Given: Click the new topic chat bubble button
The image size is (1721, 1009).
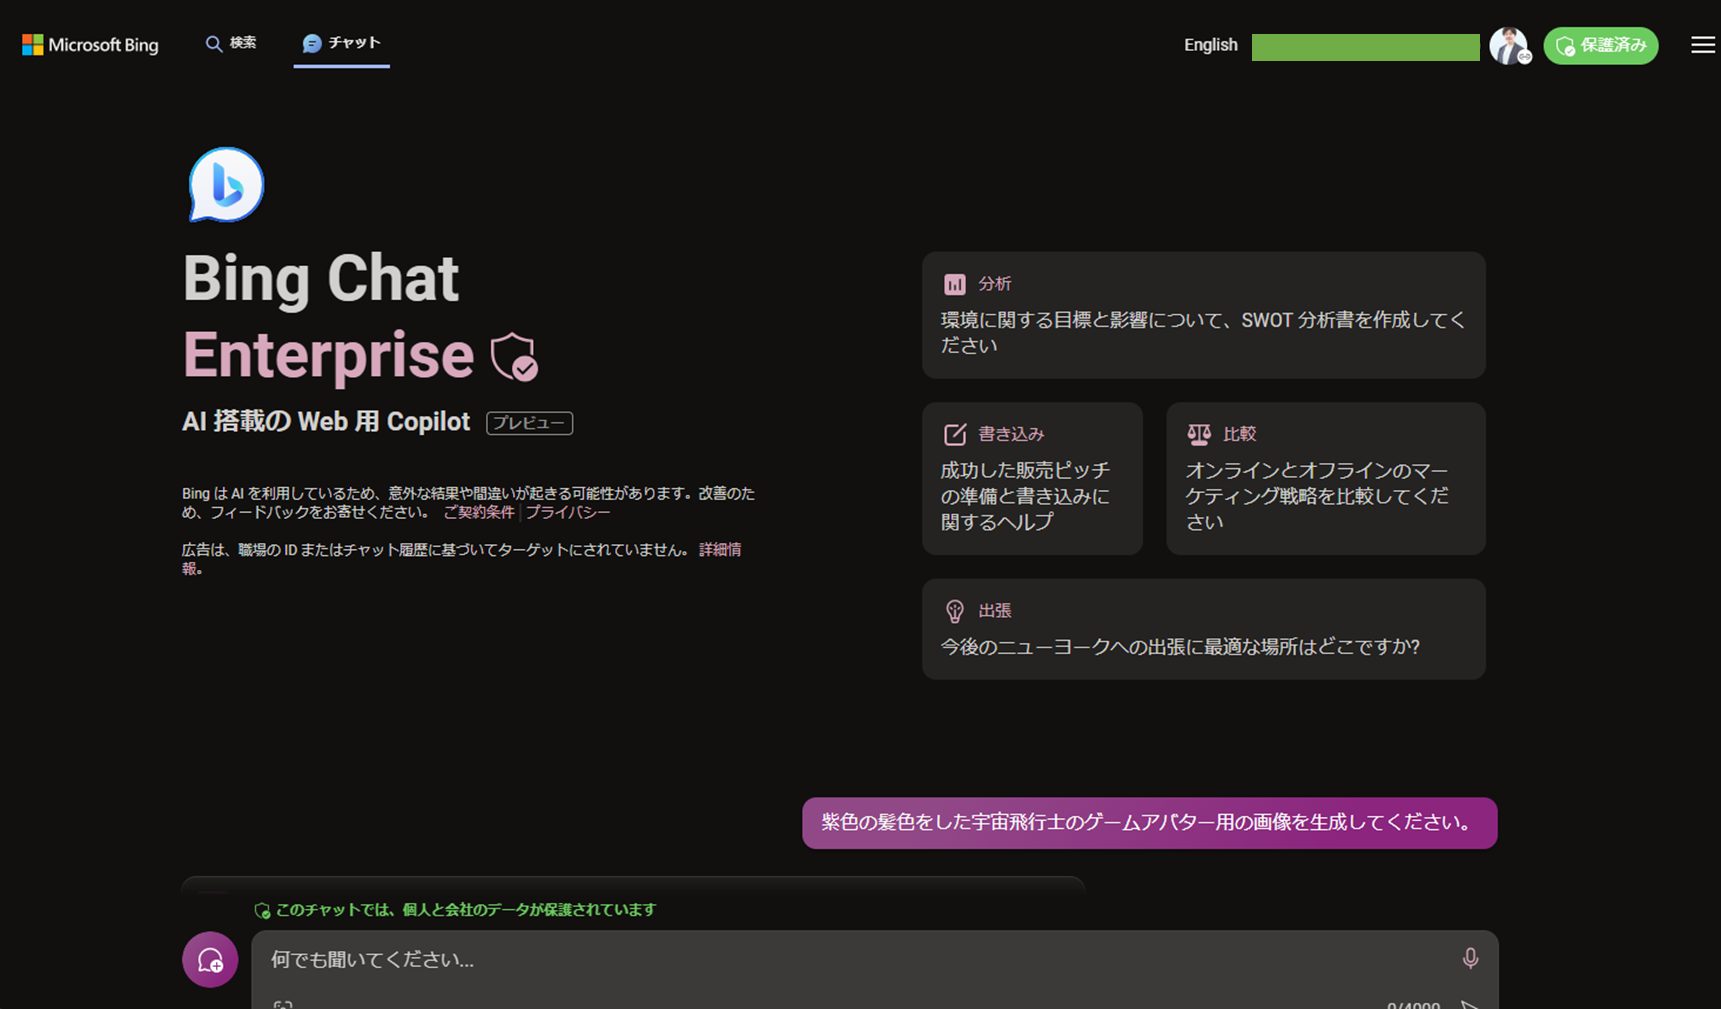Looking at the screenshot, I should [x=210, y=960].
